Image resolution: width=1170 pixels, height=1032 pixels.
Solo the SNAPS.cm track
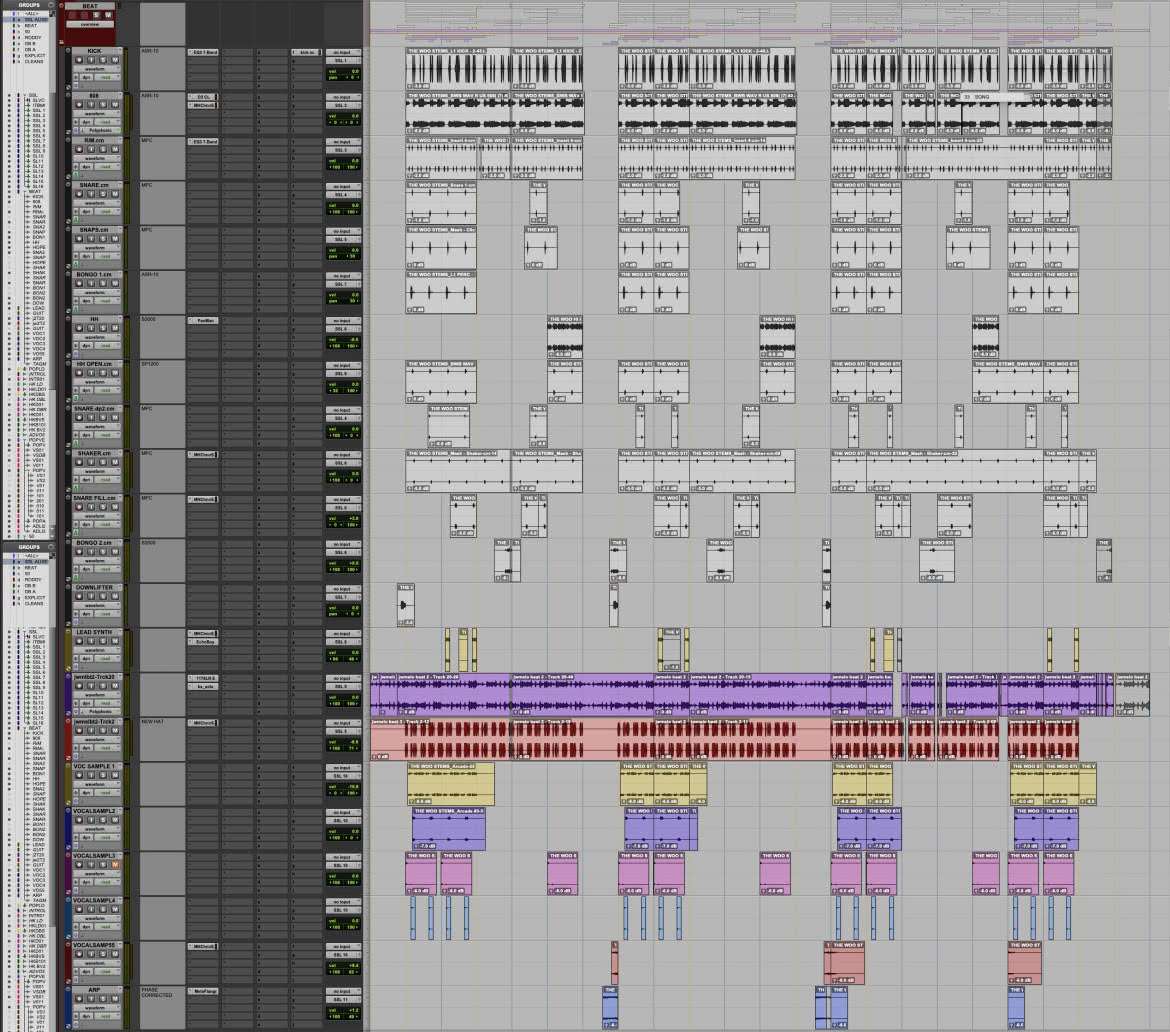(103, 239)
